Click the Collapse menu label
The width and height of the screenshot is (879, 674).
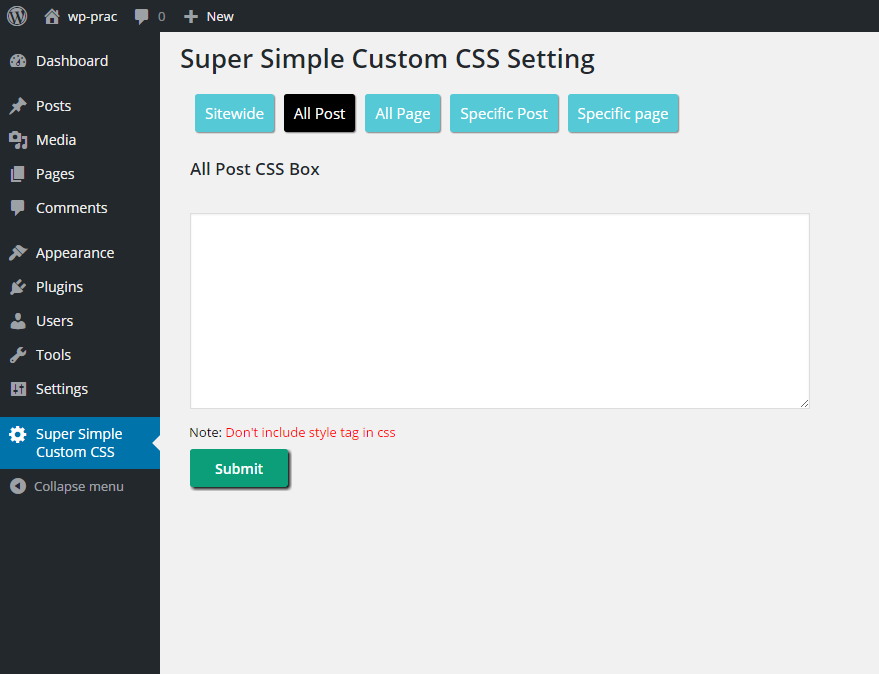[x=78, y=487]
